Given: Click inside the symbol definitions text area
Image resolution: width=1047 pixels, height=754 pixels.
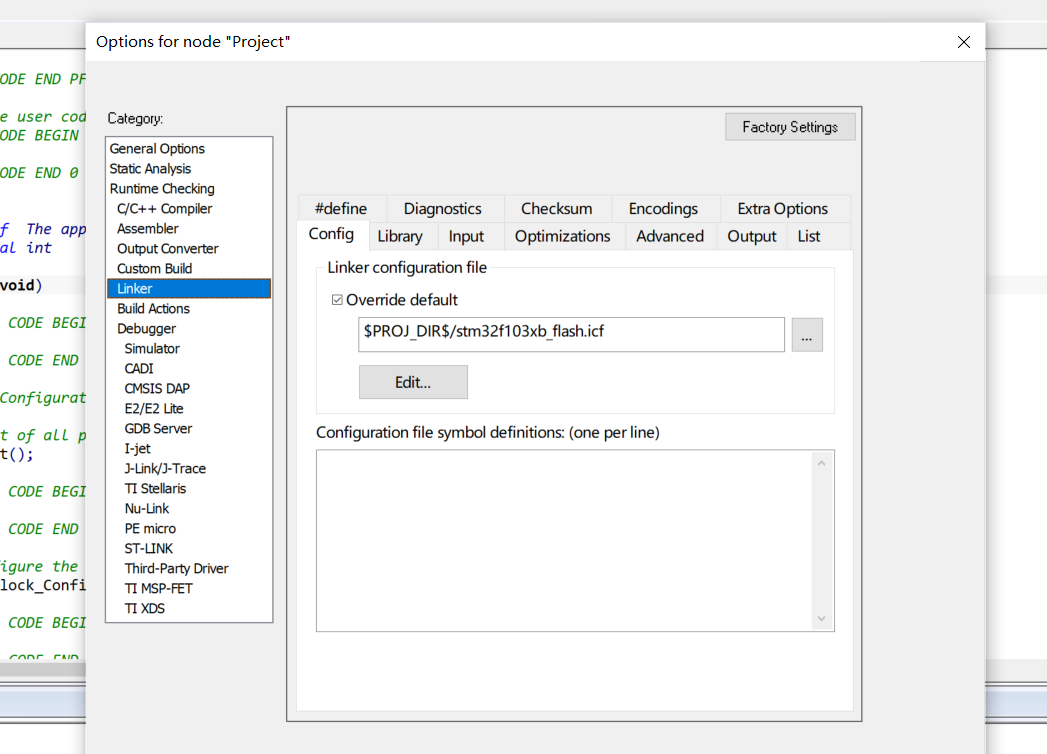Looking at the screenshot, I should click(564, 540).
